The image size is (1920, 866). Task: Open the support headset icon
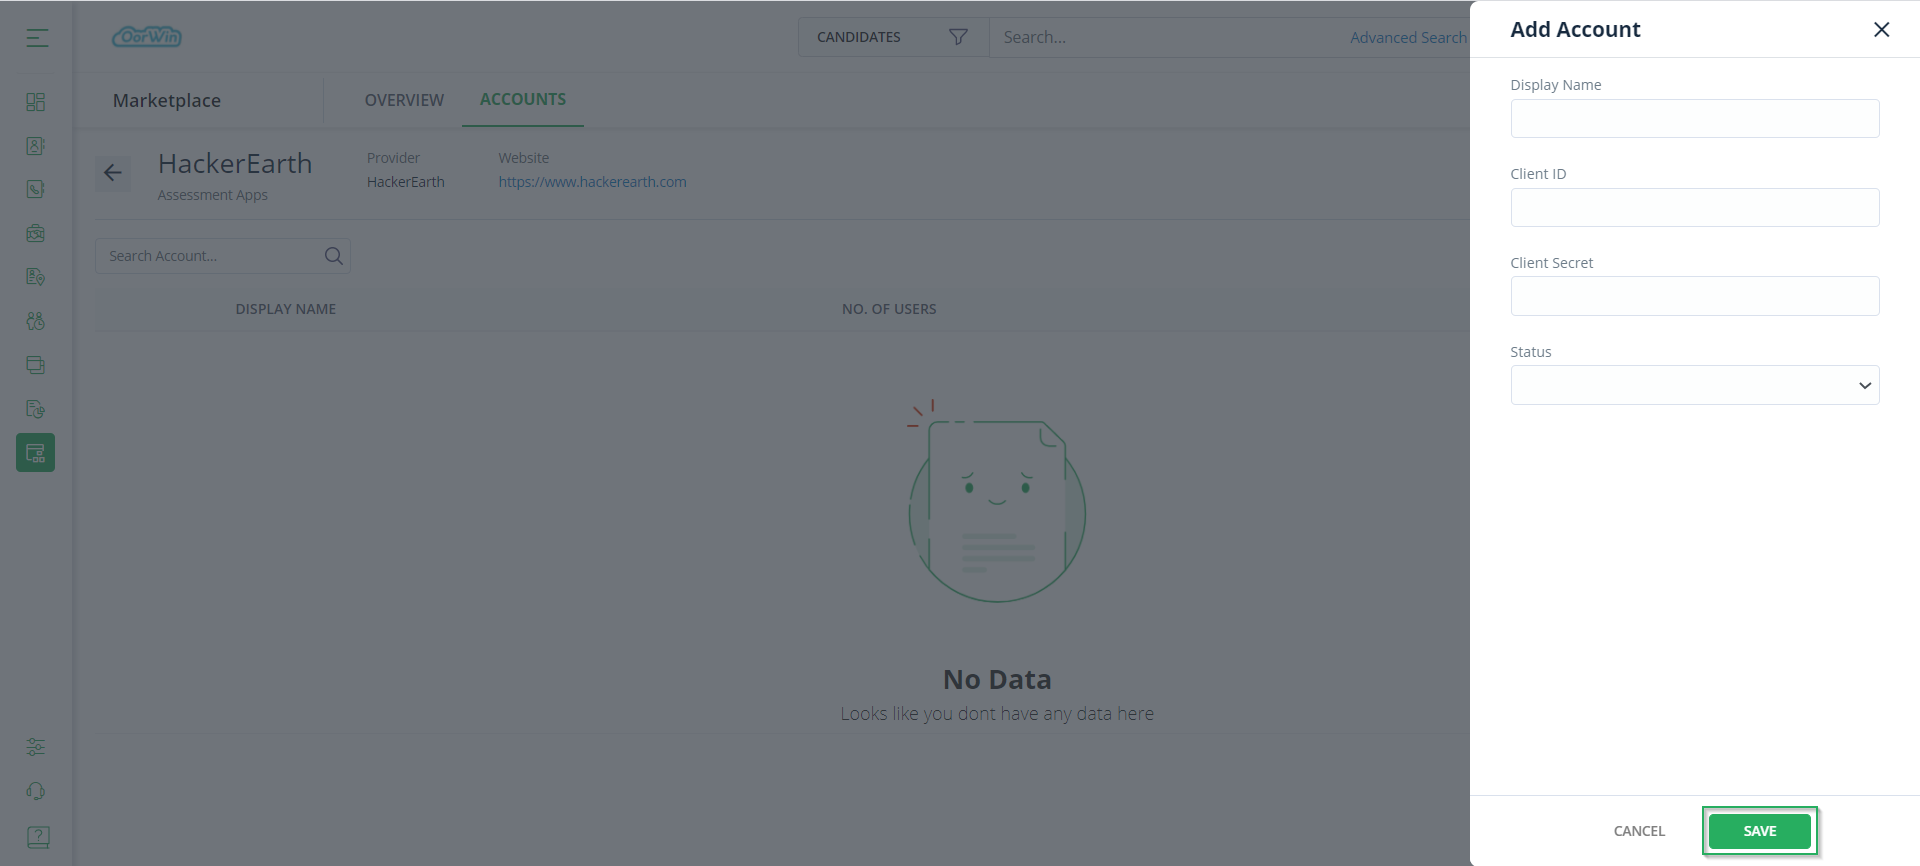tap(36, 791)
